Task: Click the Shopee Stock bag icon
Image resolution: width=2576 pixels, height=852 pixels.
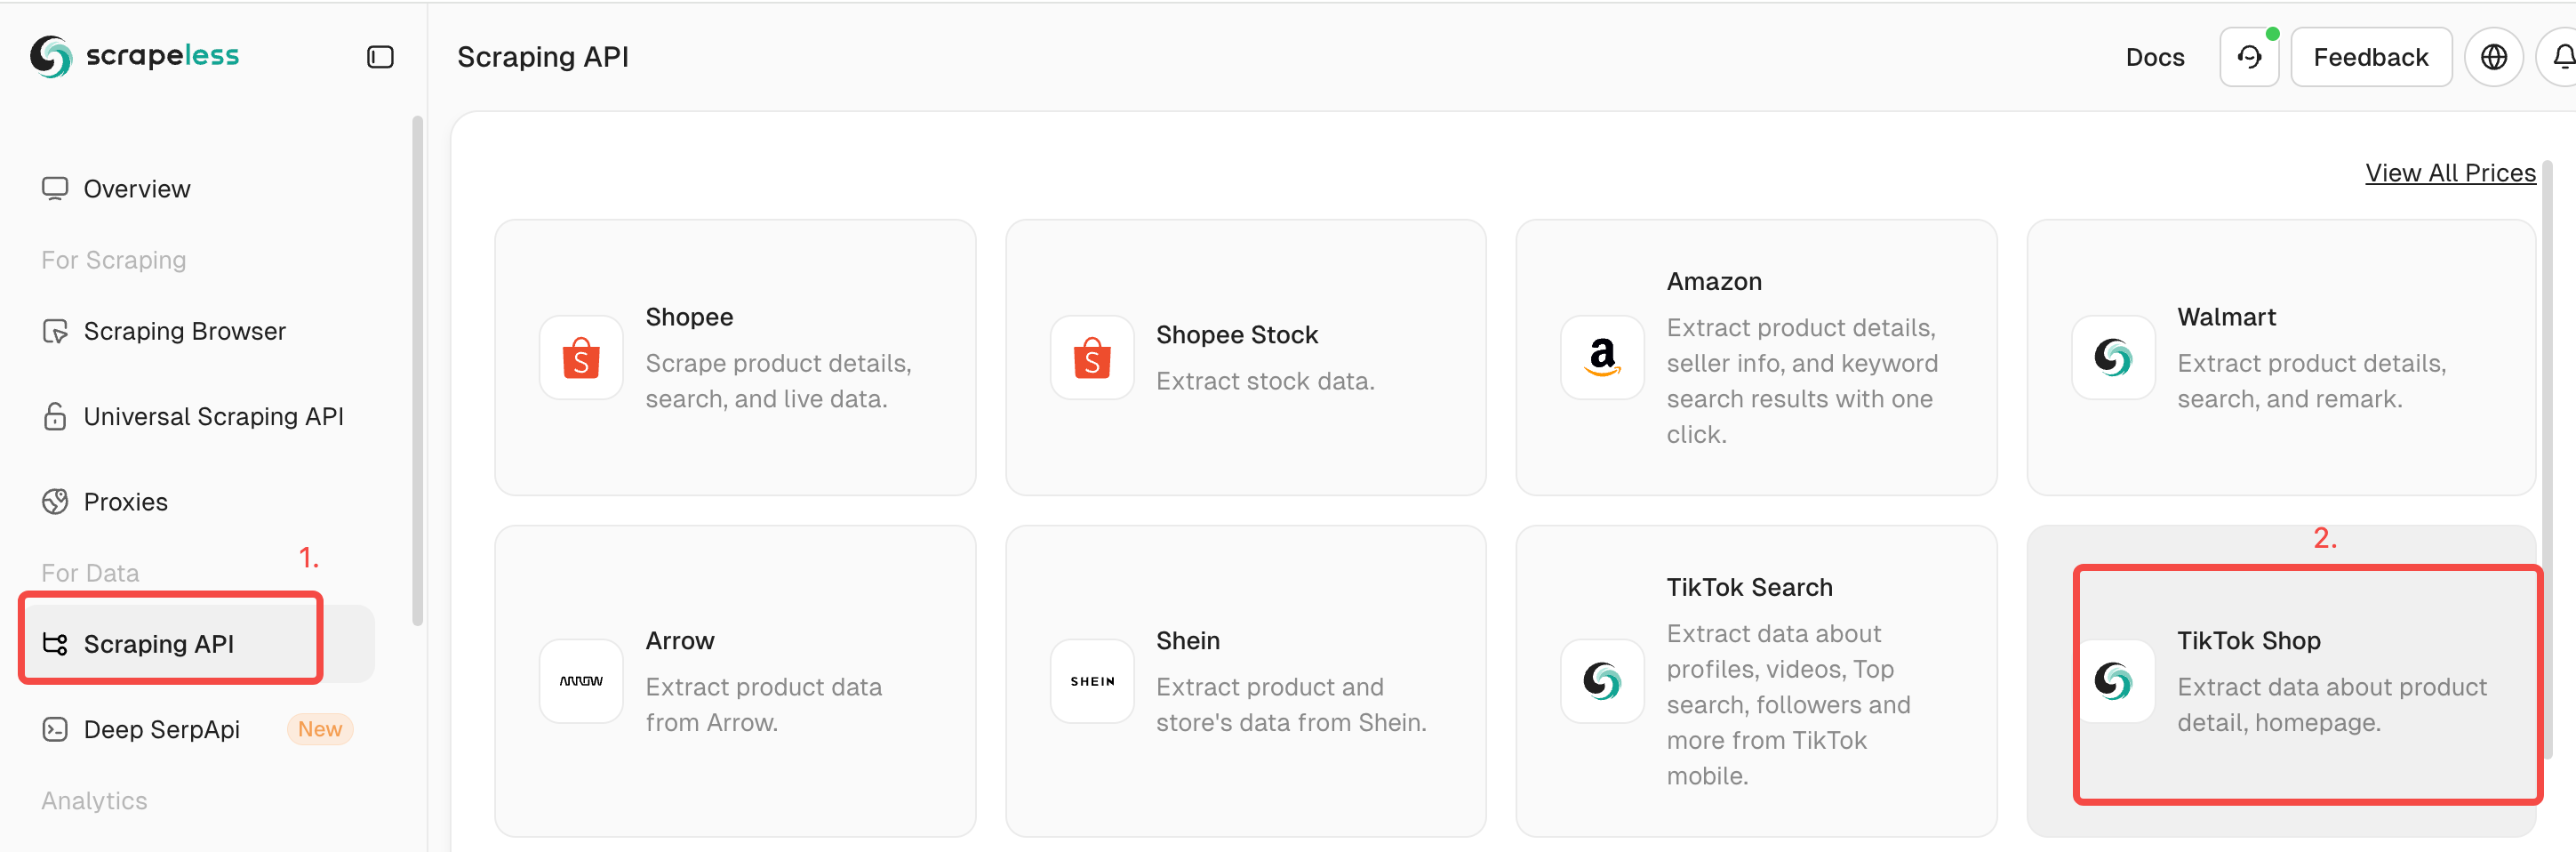Action: [1092, 358]
